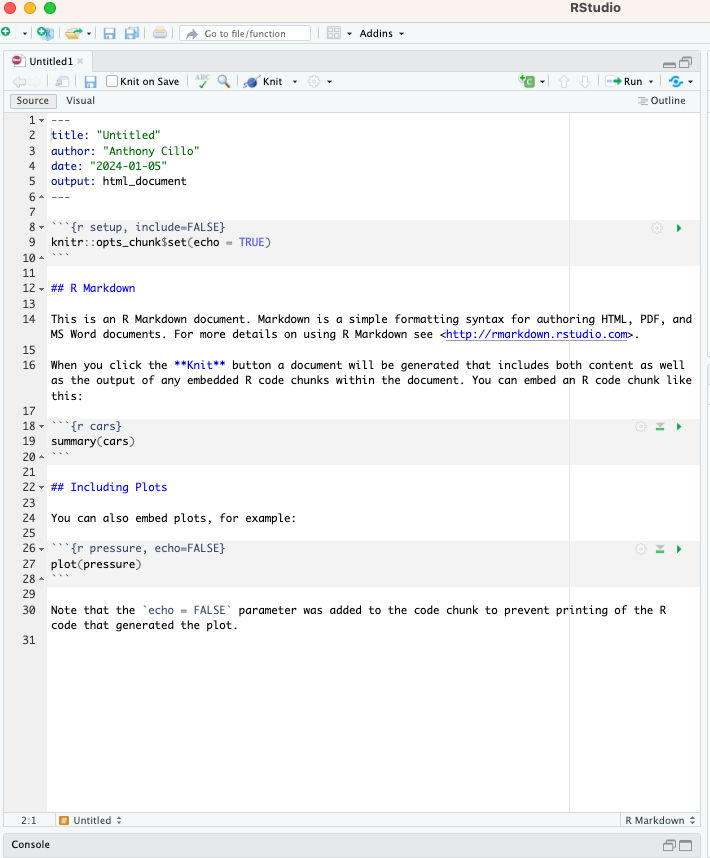This screenshot has width=710, height=858.
Task: Select the Console tab
Action: pos(31,844)
